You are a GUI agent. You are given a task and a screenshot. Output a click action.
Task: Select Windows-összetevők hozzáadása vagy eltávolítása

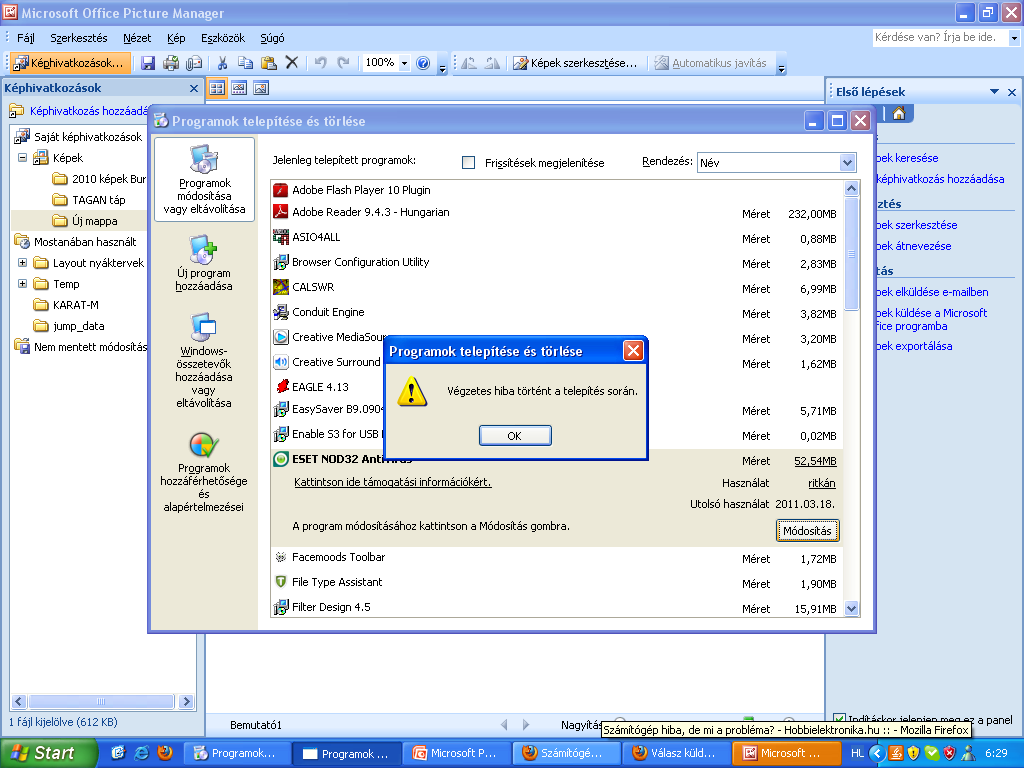(x=204, y=360)
